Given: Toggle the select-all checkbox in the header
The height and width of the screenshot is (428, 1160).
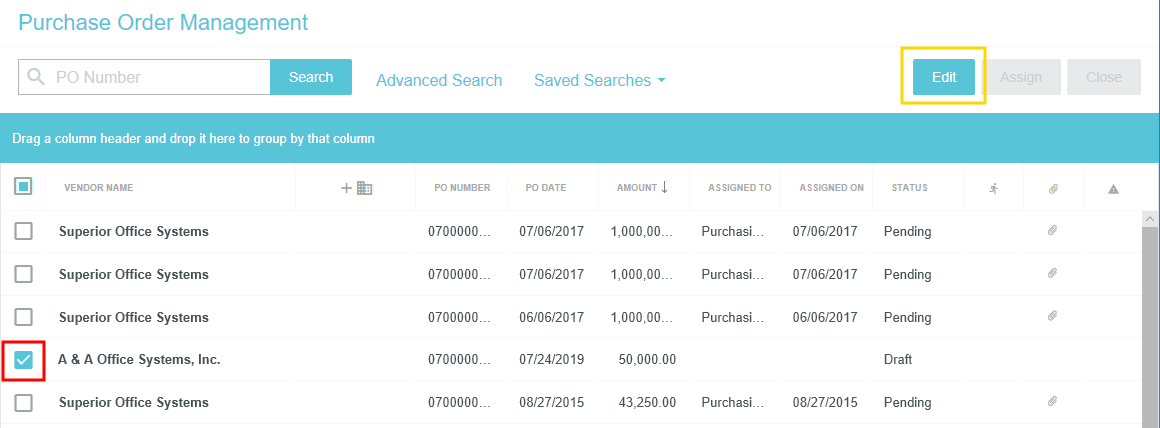Looking at the screenshot, I should 23,186.
